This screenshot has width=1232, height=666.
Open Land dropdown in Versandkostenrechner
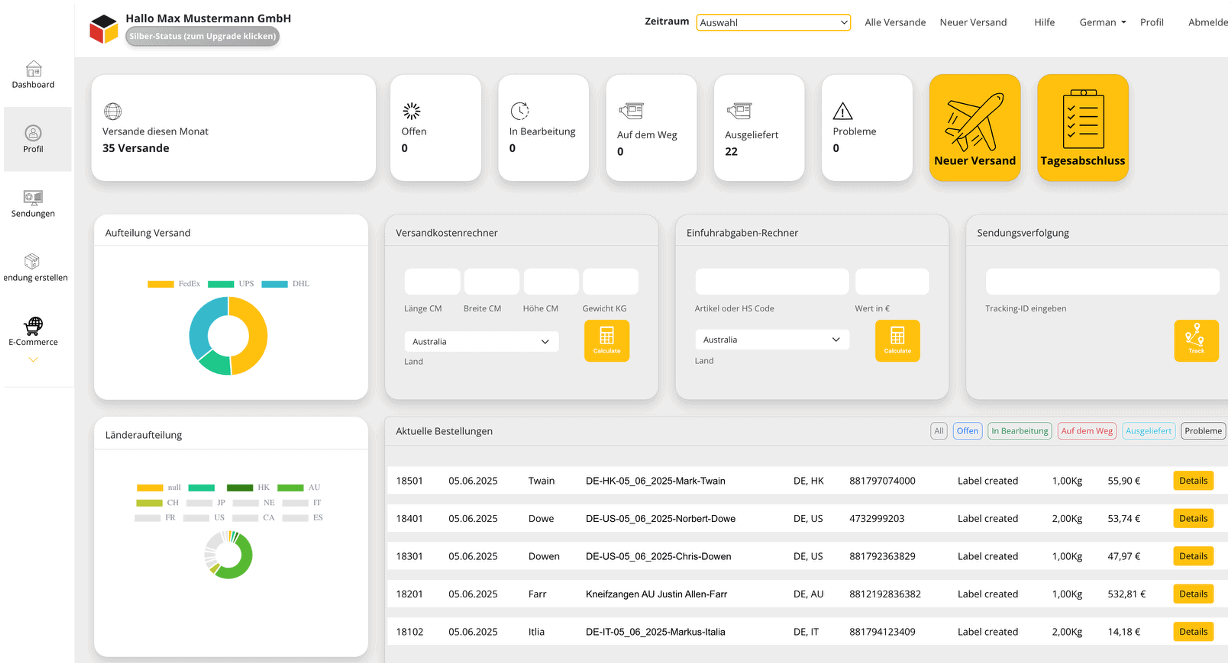pyautogui.click(x=481, y=341)
